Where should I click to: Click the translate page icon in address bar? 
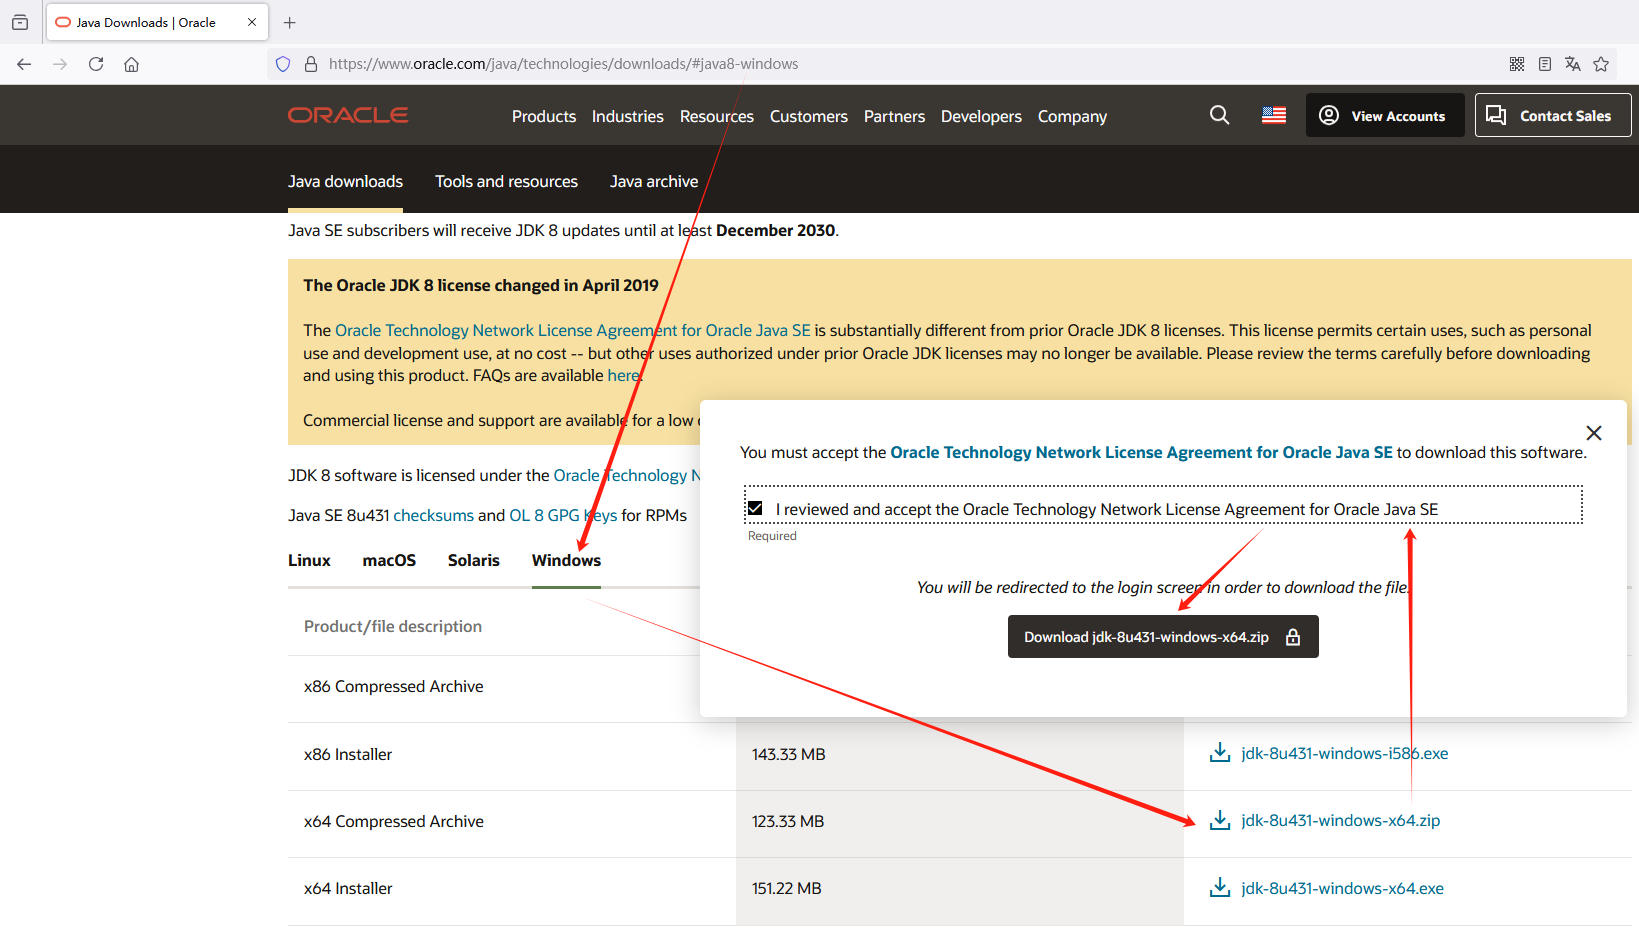point(1573,64)
